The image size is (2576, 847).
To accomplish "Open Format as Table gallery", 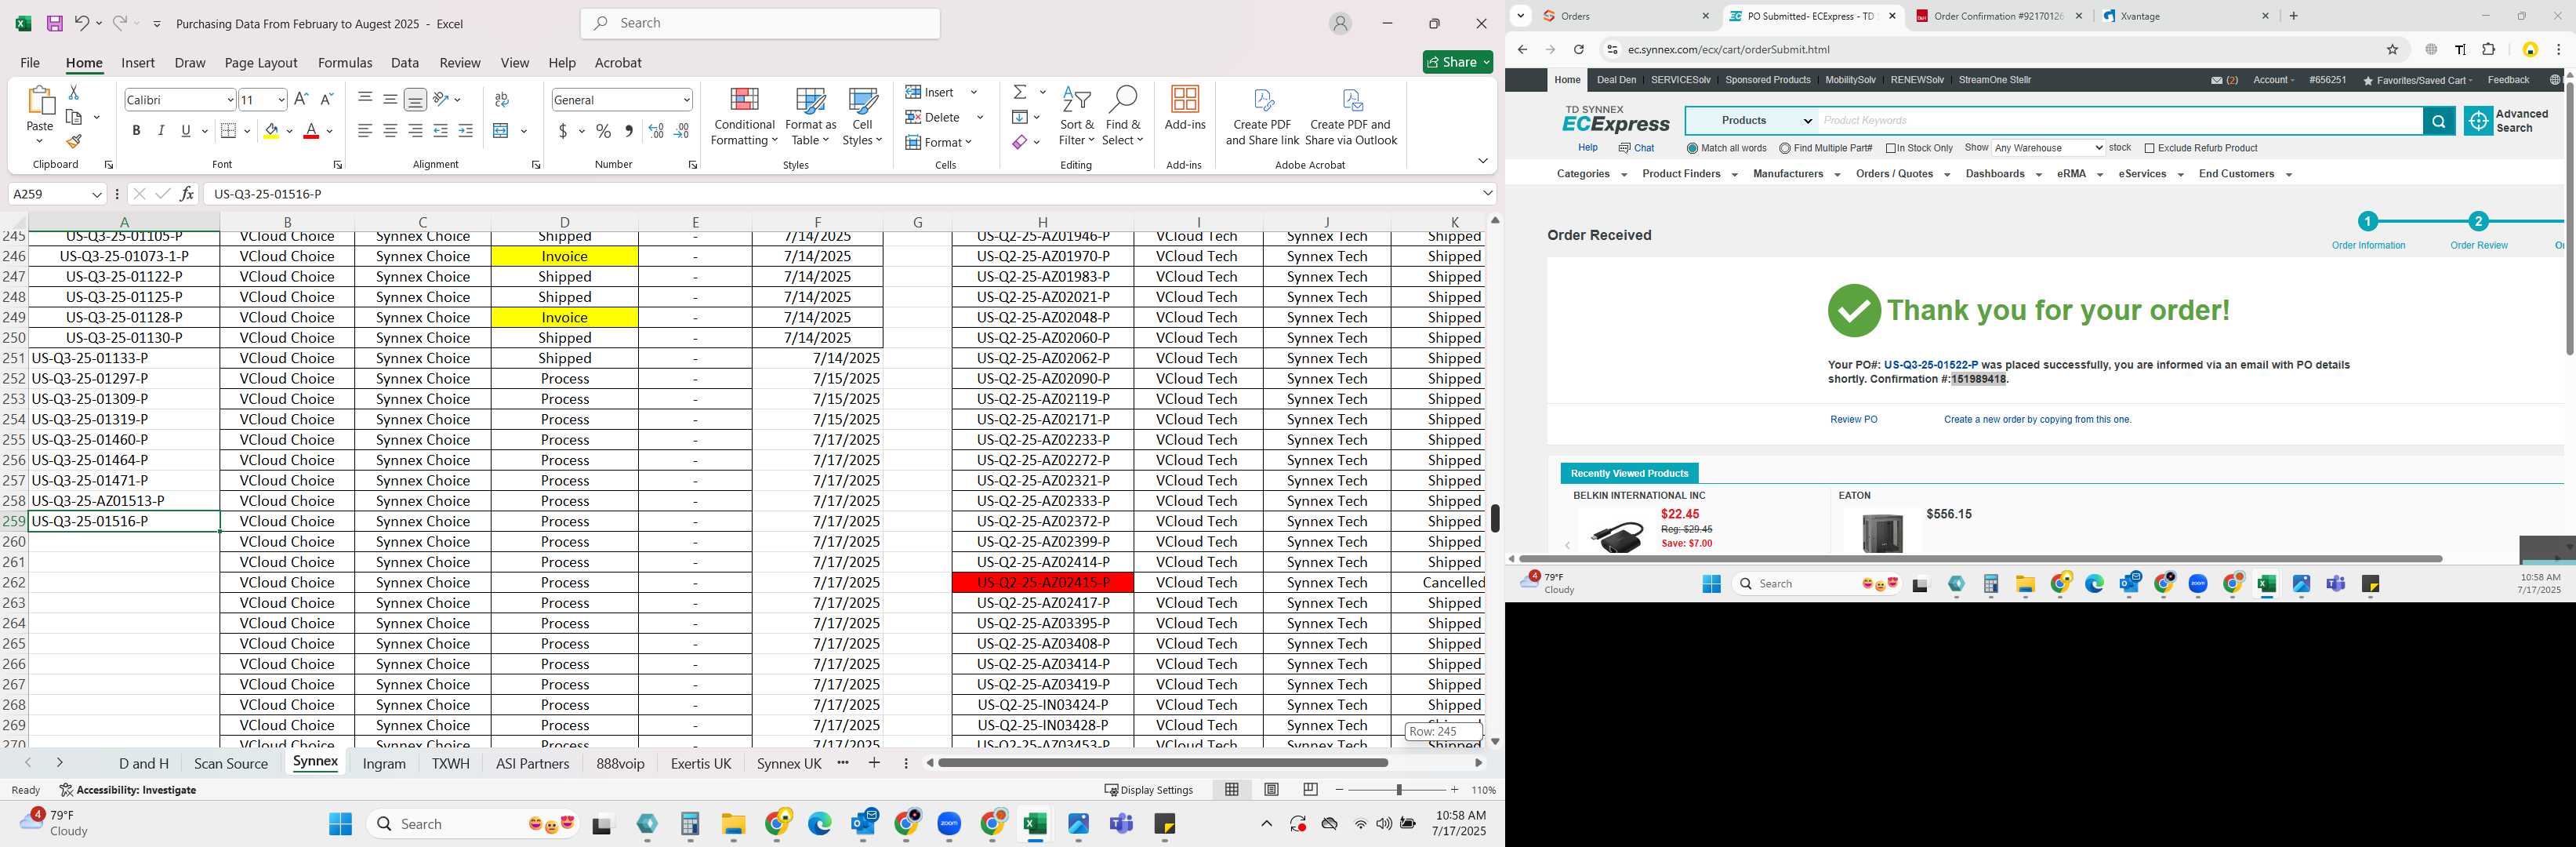I will coord(810,117).
